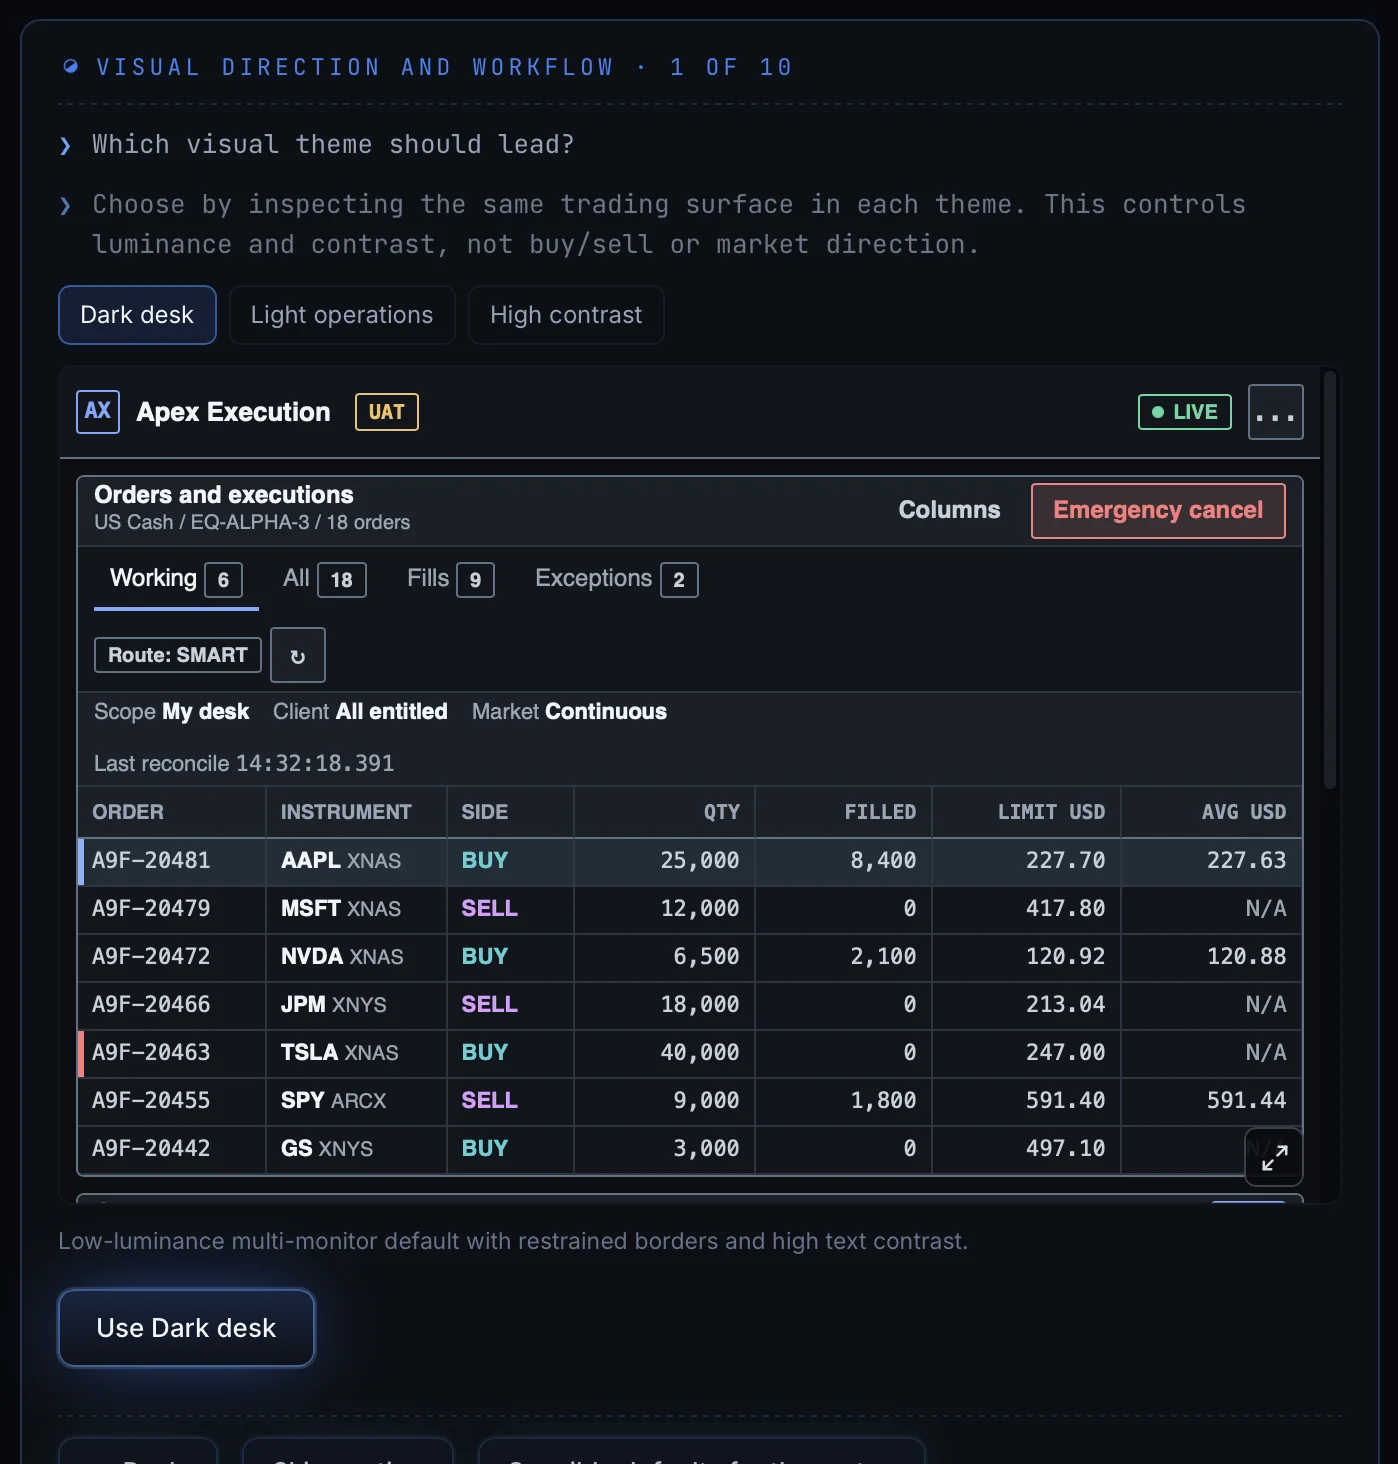Switch to the All orders tab
1398x1464 pixels.
click(325, 579)
